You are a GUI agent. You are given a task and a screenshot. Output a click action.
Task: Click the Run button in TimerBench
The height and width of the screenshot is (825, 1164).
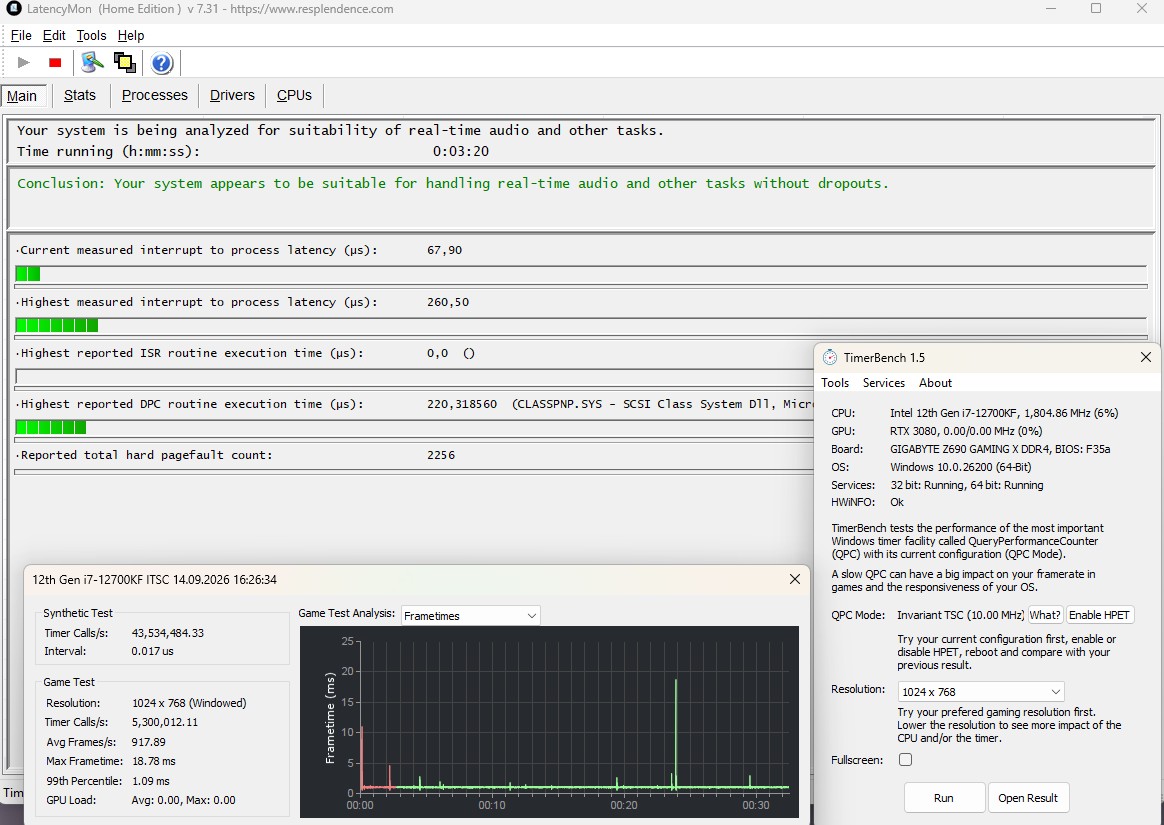click(x=944, y=798)
